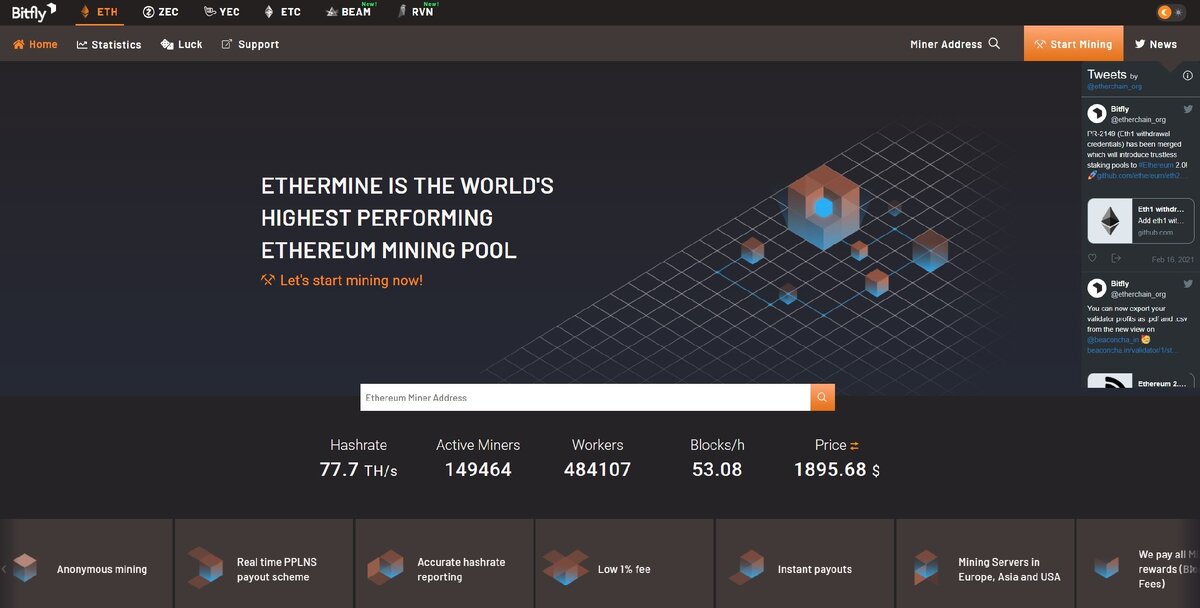
Task: Open beaconcha.in validator link in tweet
Action: click(1133, 351)
